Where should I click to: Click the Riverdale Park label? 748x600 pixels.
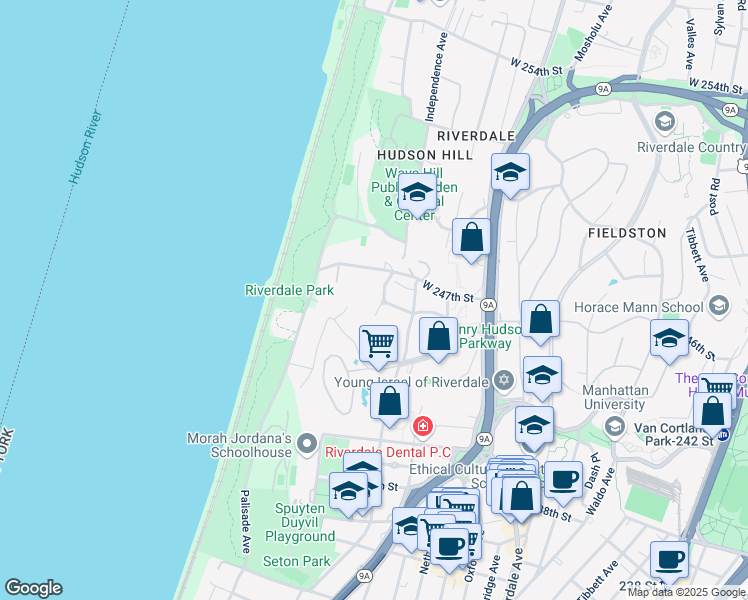(289, 290)
